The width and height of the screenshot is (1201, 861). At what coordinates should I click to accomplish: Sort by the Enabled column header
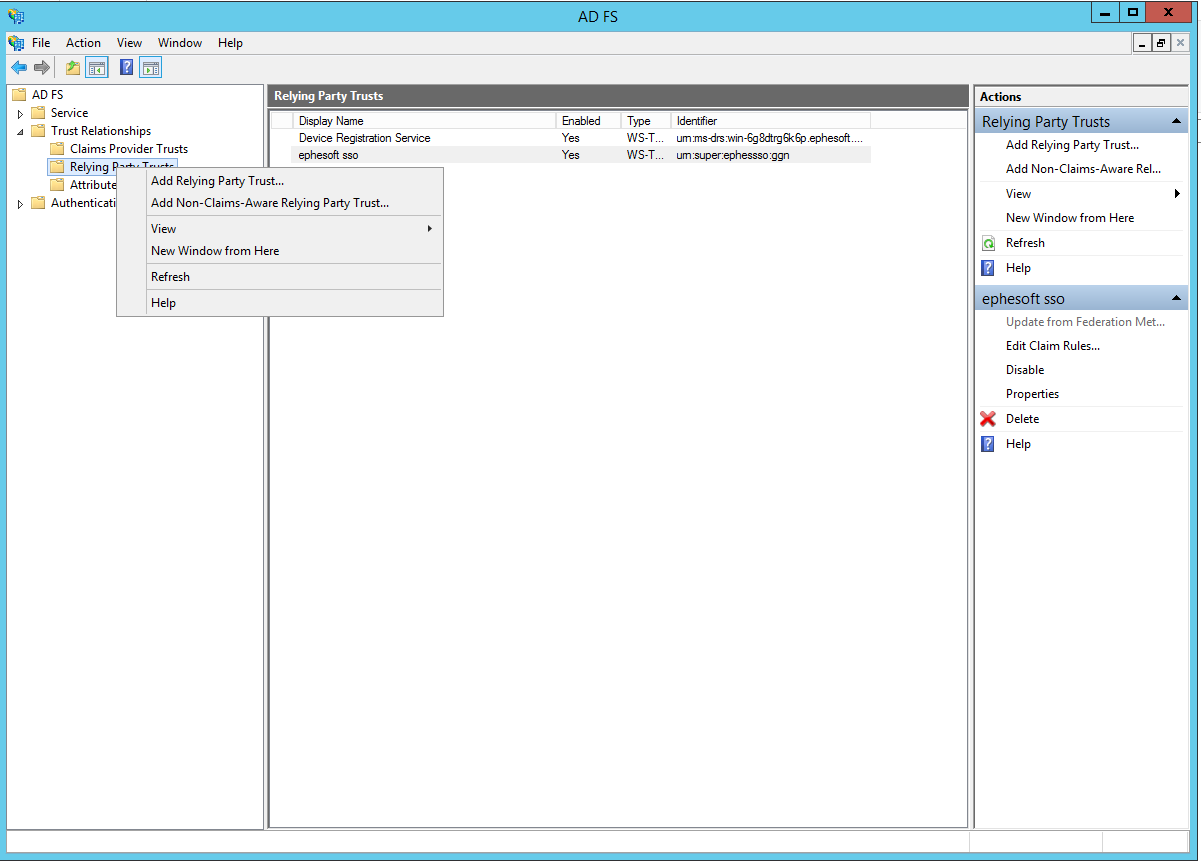click(588, 121)
